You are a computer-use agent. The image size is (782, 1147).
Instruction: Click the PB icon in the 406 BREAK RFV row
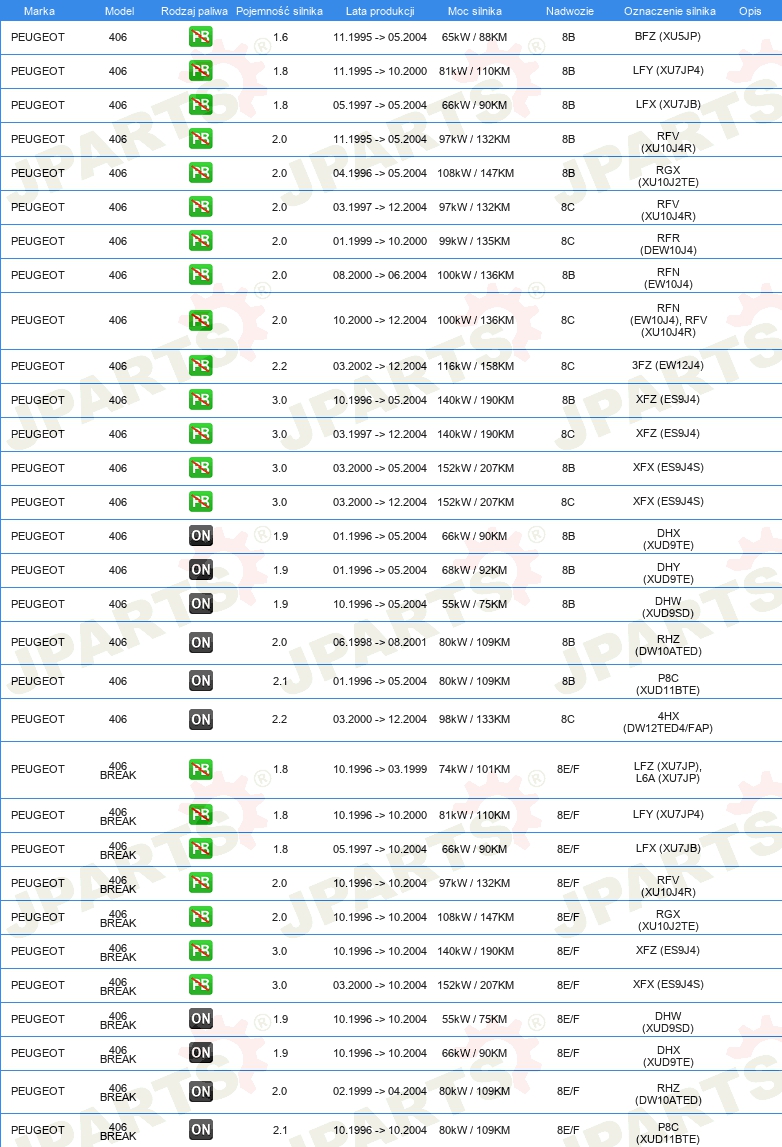[200, 883]
